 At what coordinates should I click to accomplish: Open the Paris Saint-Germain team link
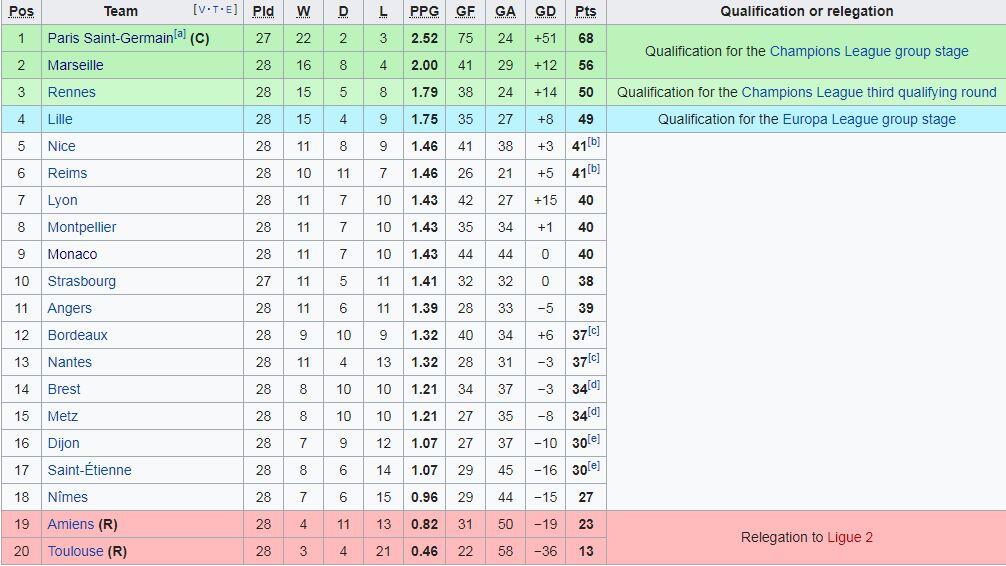110,39
